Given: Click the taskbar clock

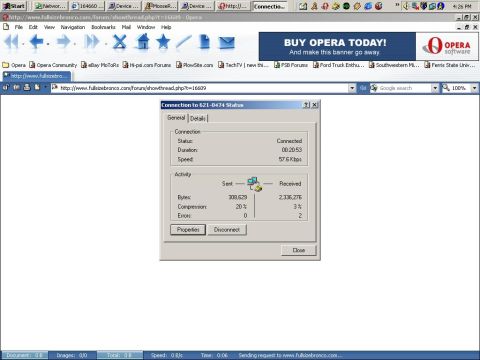Looking at the screenshot, I should [463, 6].
